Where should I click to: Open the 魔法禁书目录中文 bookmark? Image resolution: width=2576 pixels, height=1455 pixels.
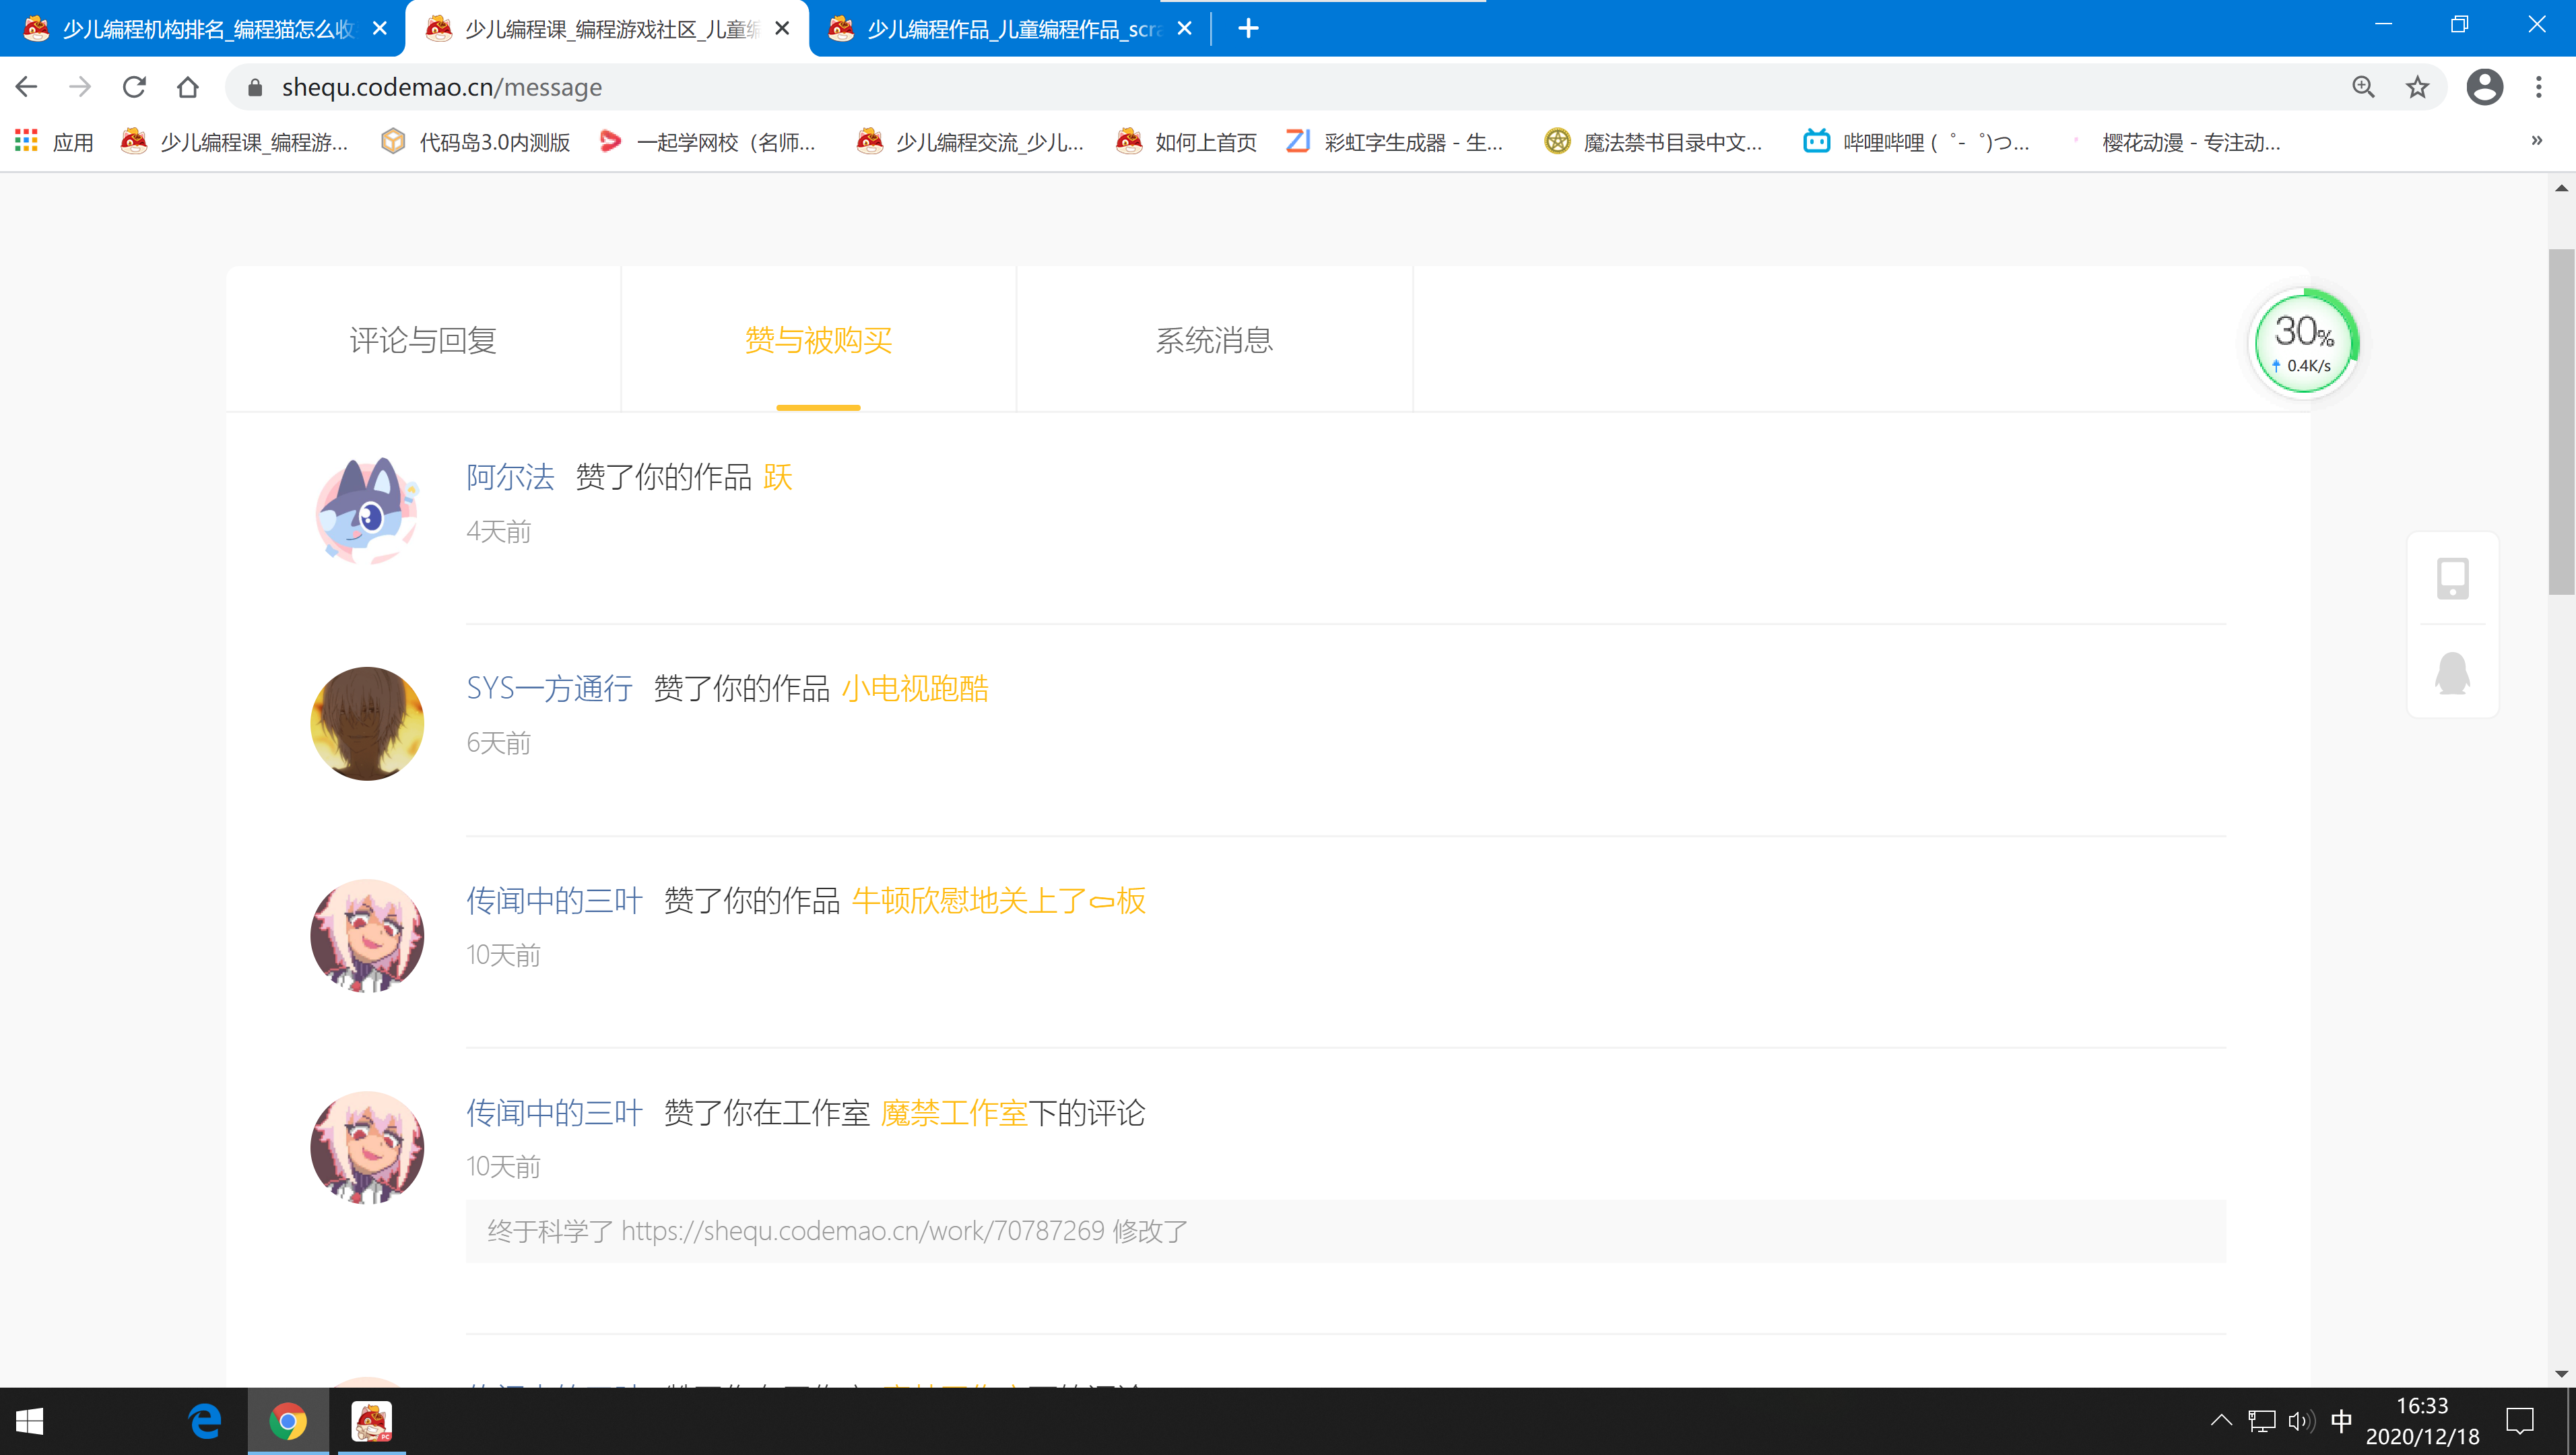1653,142
